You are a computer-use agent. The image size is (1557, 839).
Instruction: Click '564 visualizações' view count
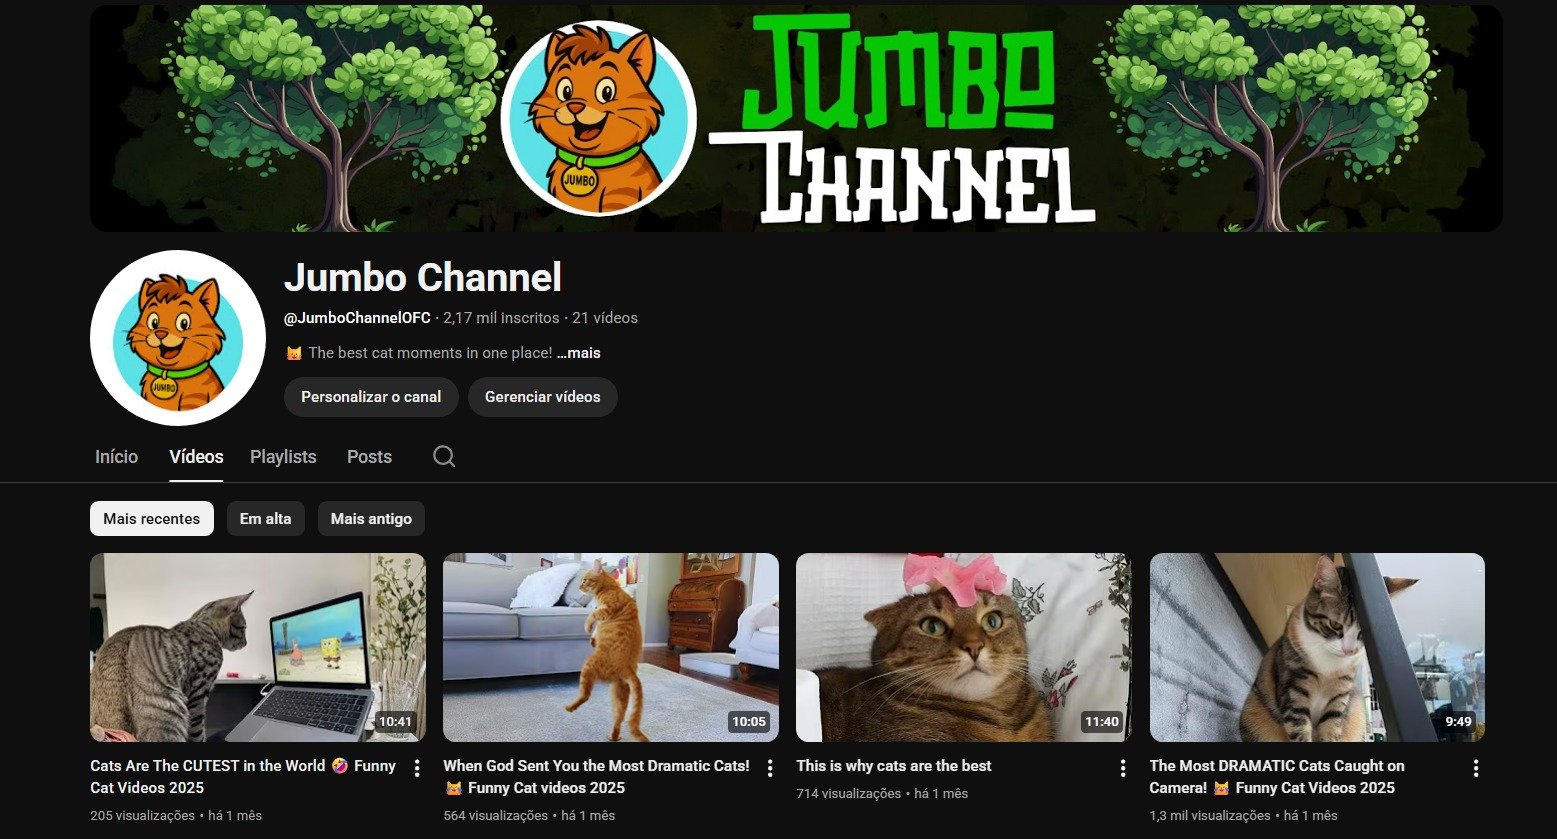tap(493, 815)
